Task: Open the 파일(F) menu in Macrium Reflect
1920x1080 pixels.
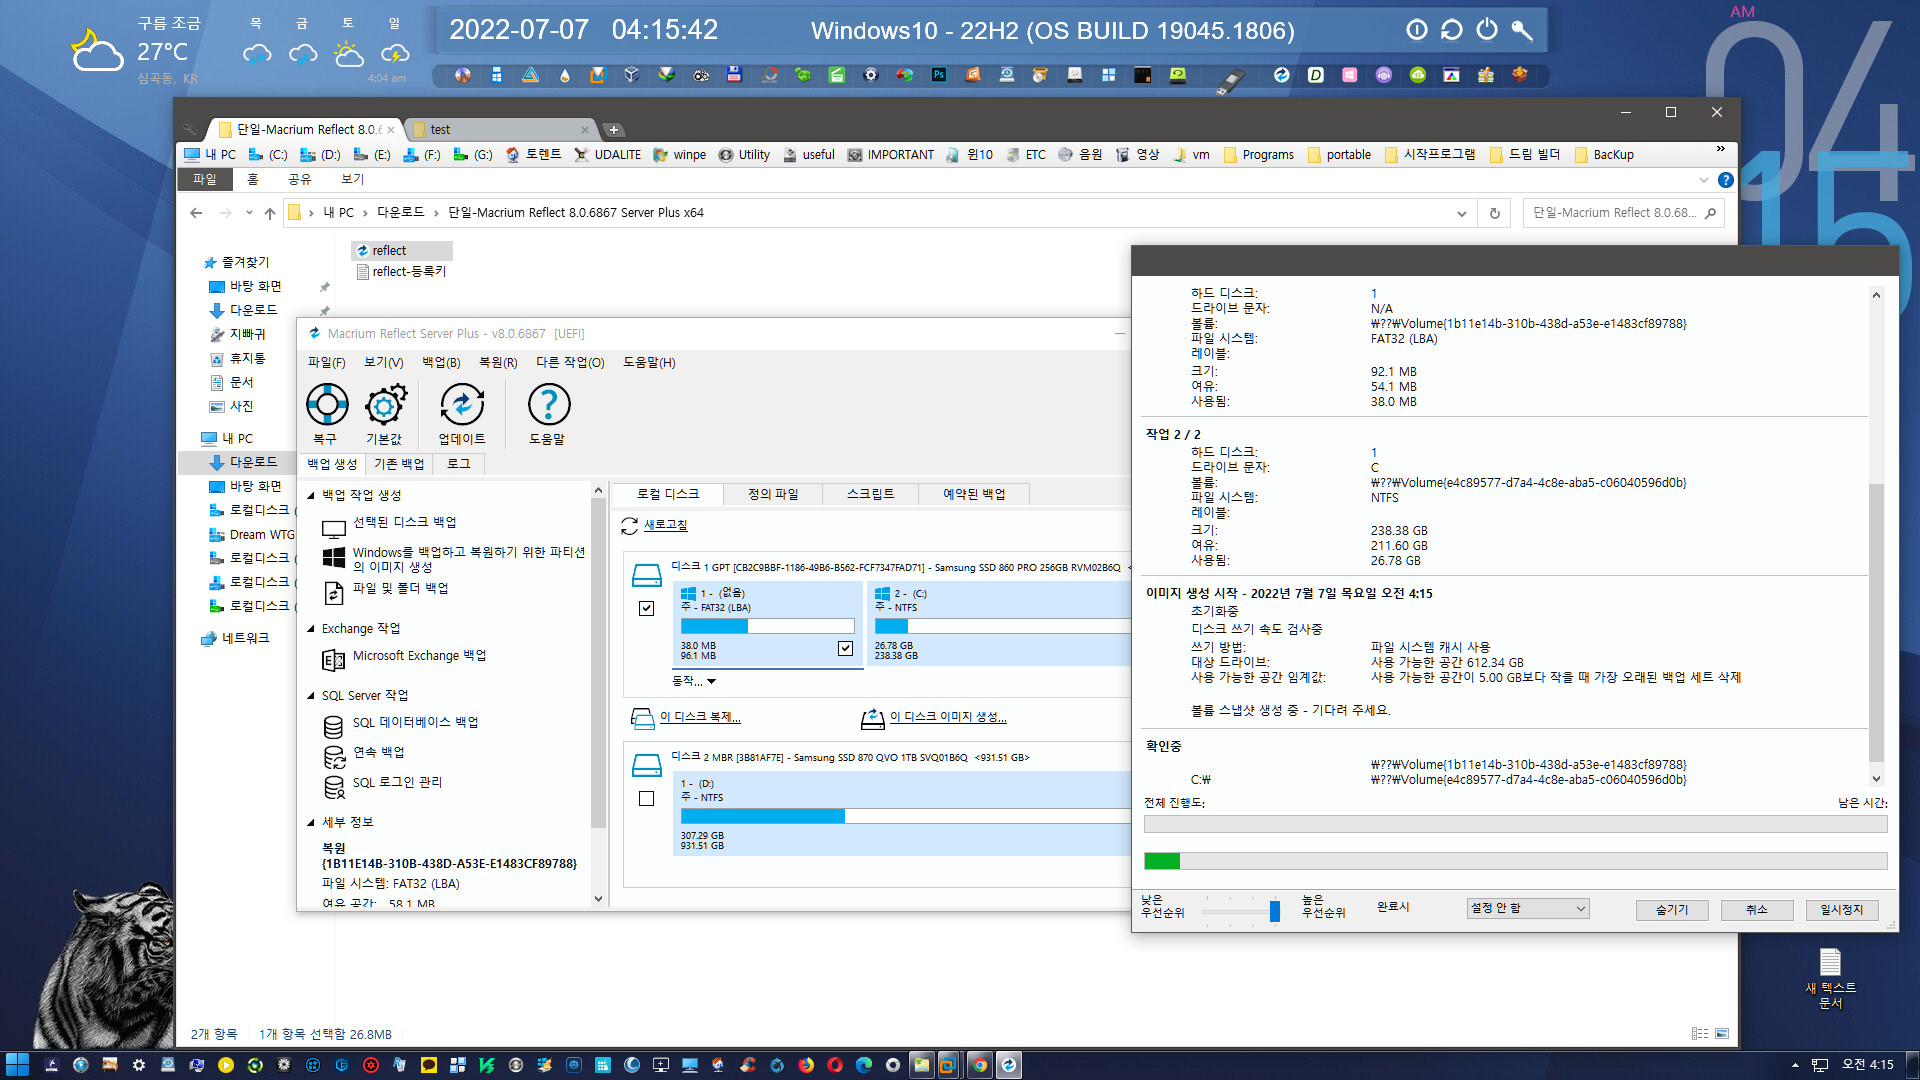Action: point(327,362)
